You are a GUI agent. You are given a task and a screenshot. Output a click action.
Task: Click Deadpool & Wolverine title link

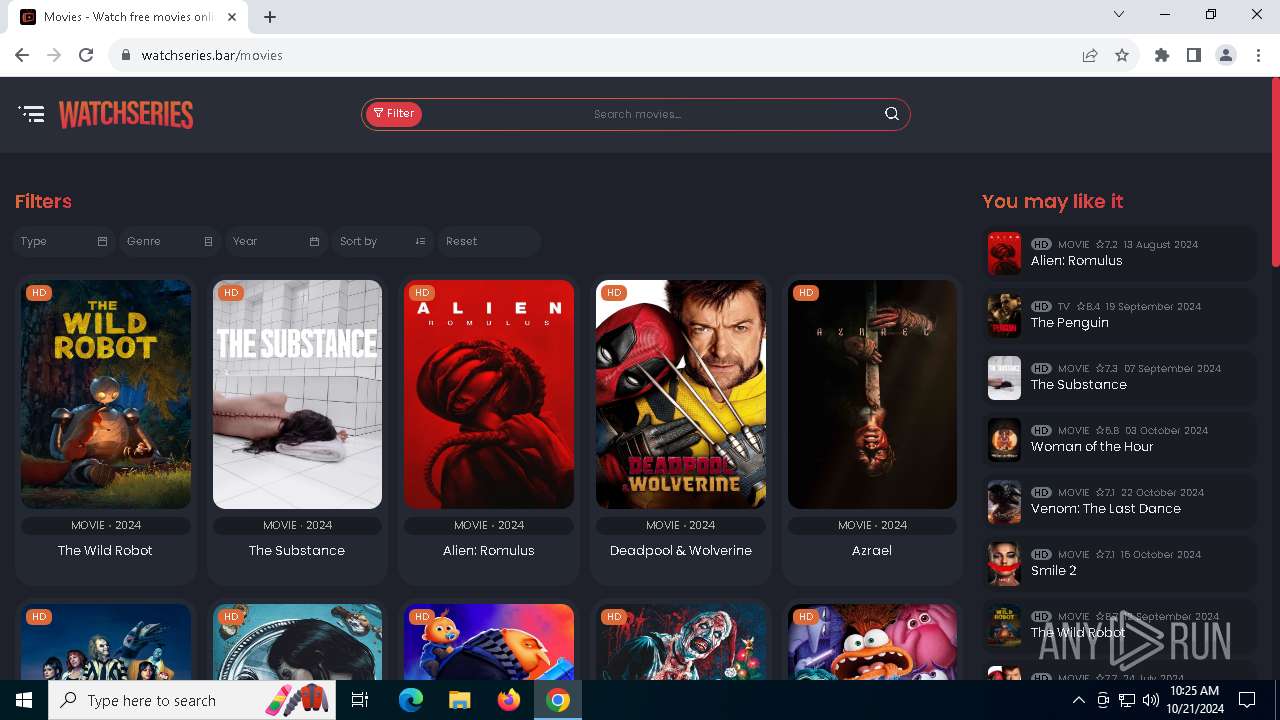pyautogui.click(x=681, y=551)
